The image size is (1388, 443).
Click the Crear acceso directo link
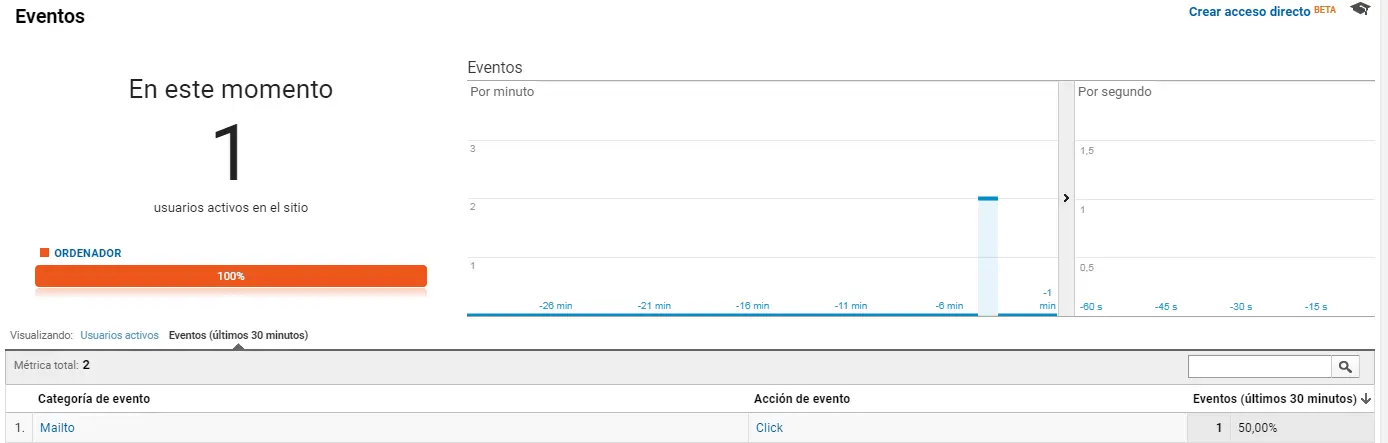coord(1249,12)
